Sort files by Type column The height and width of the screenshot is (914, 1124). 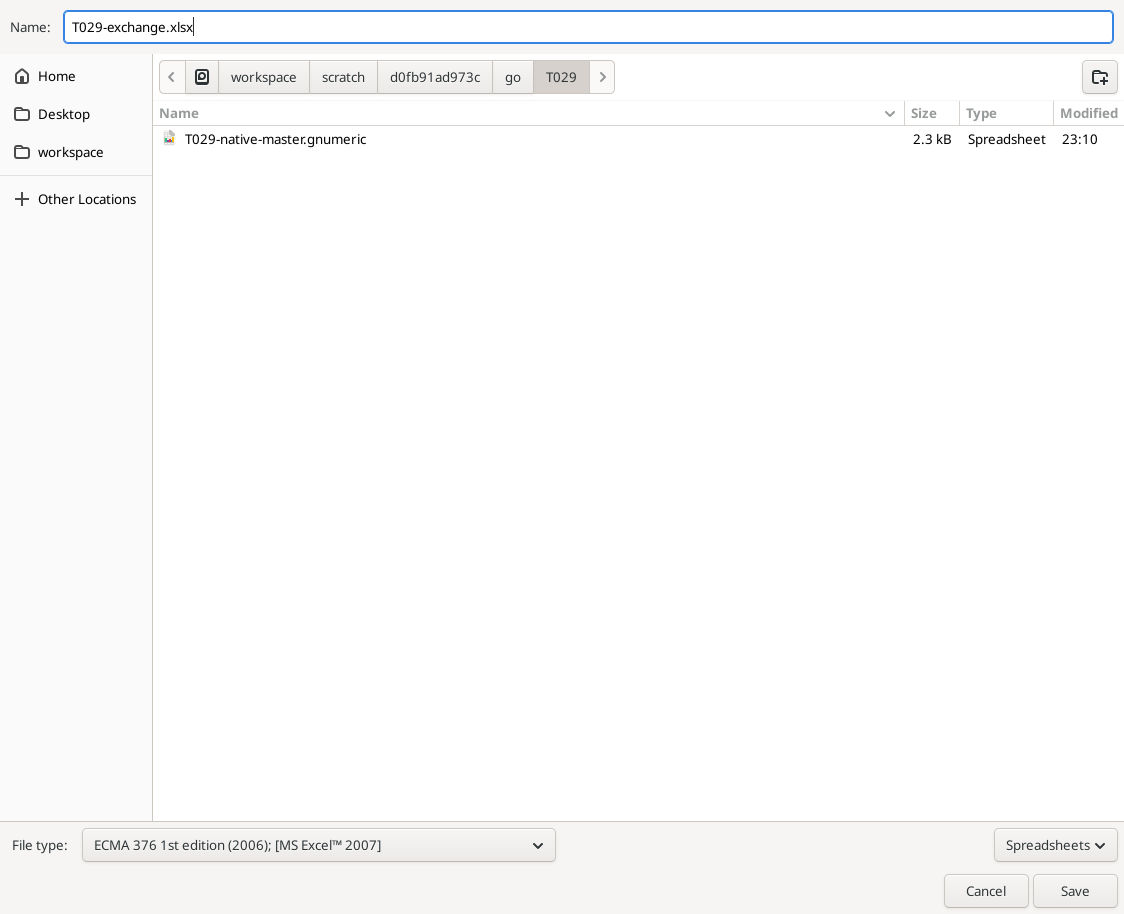pos(1006,113)
